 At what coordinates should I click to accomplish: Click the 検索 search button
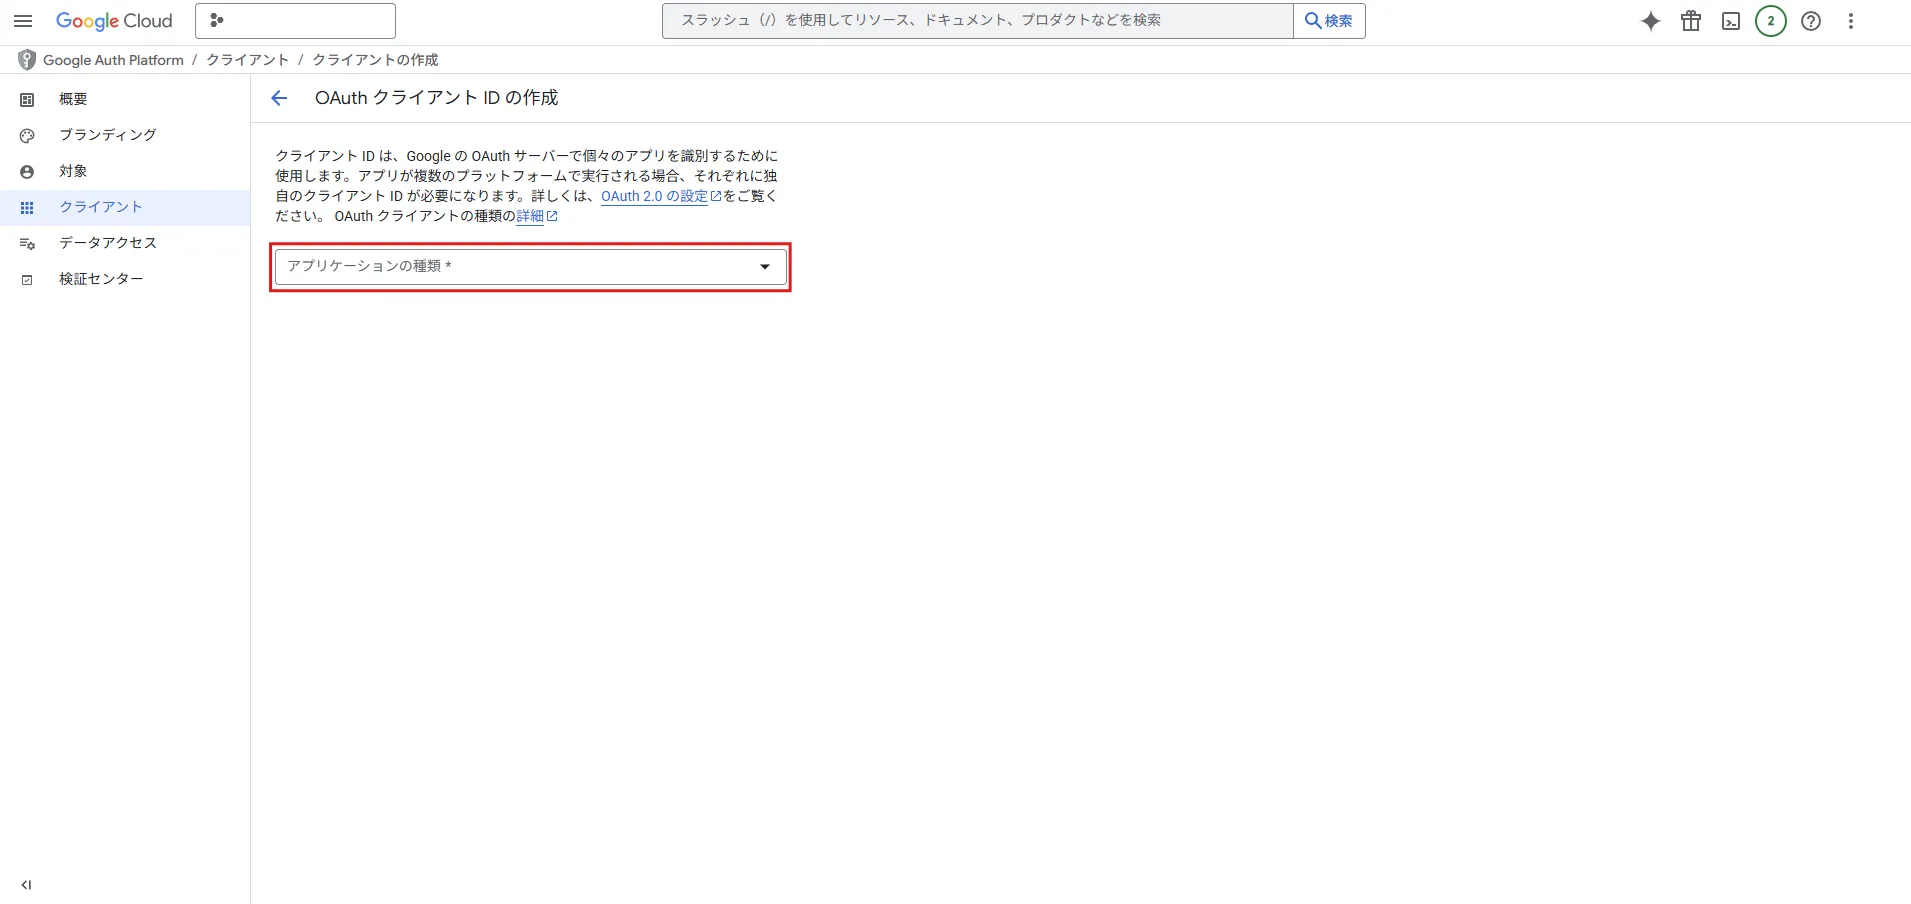(x=1329, y=21)
